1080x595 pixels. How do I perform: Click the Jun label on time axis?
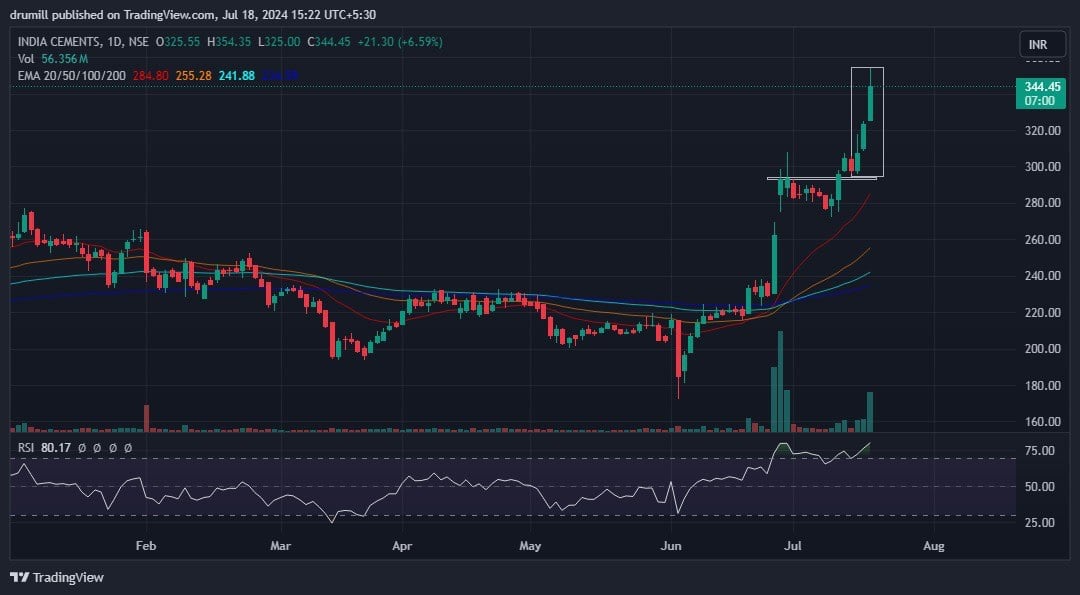click(x=671, y=546)
